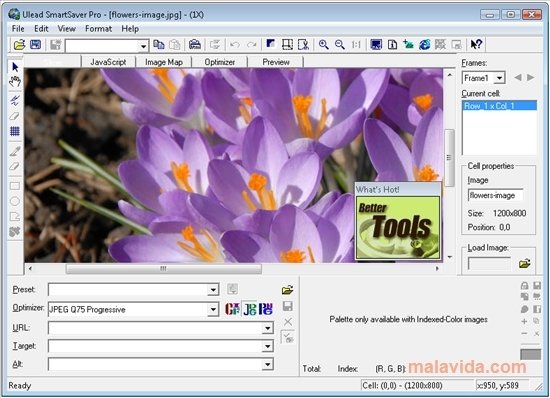Set actual size with the 1:1 icon

tap(356, 45)
